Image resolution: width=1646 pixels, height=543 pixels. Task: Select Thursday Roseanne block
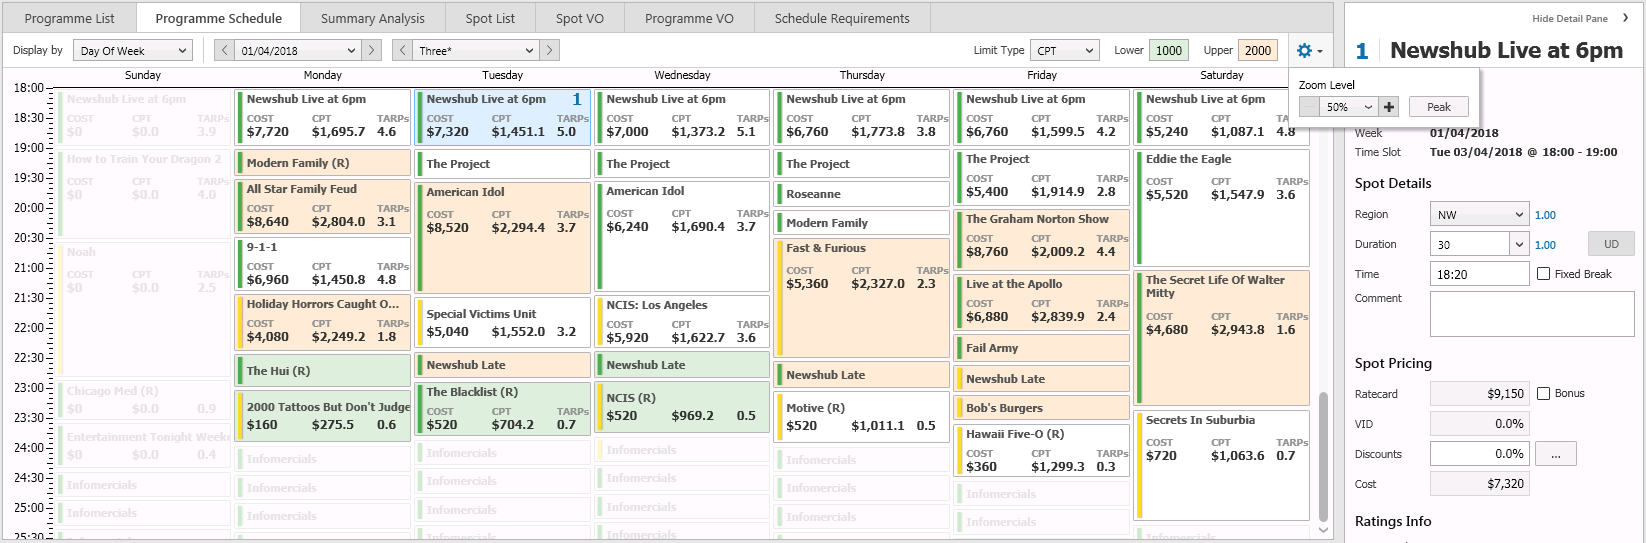[862, 194]
